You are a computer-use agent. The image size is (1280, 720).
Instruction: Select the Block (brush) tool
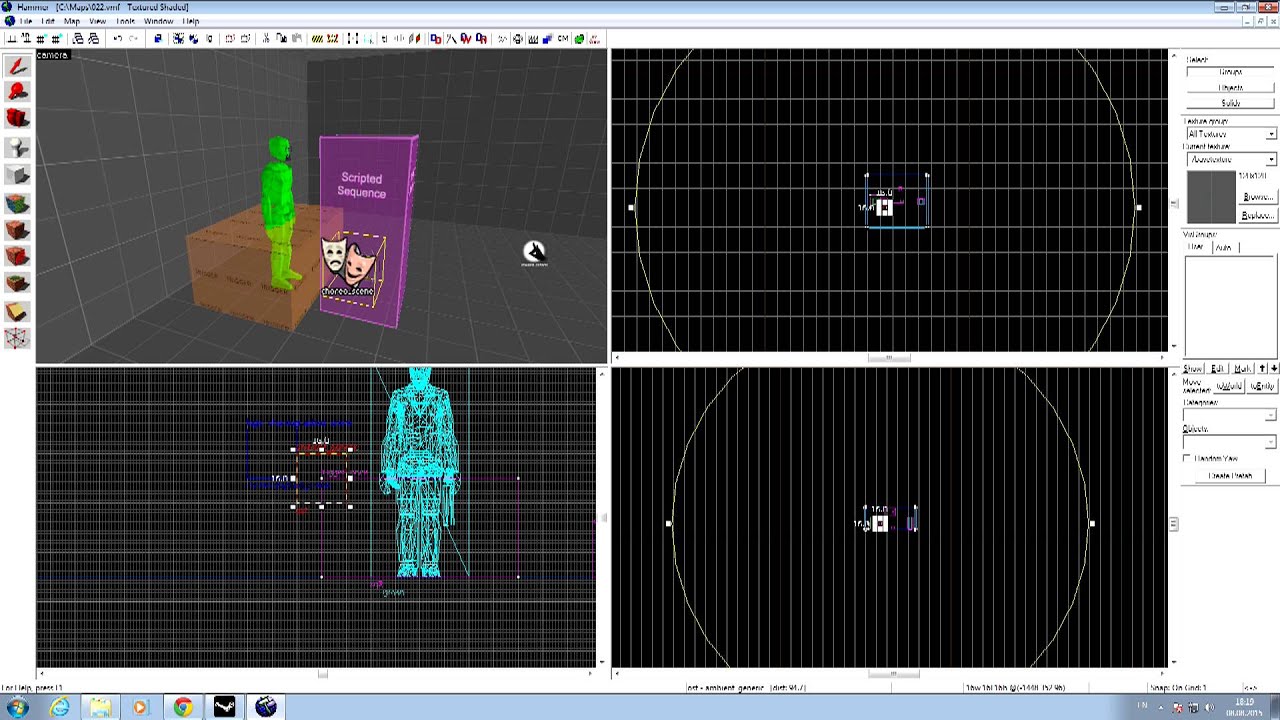click(x=17, y=176)
